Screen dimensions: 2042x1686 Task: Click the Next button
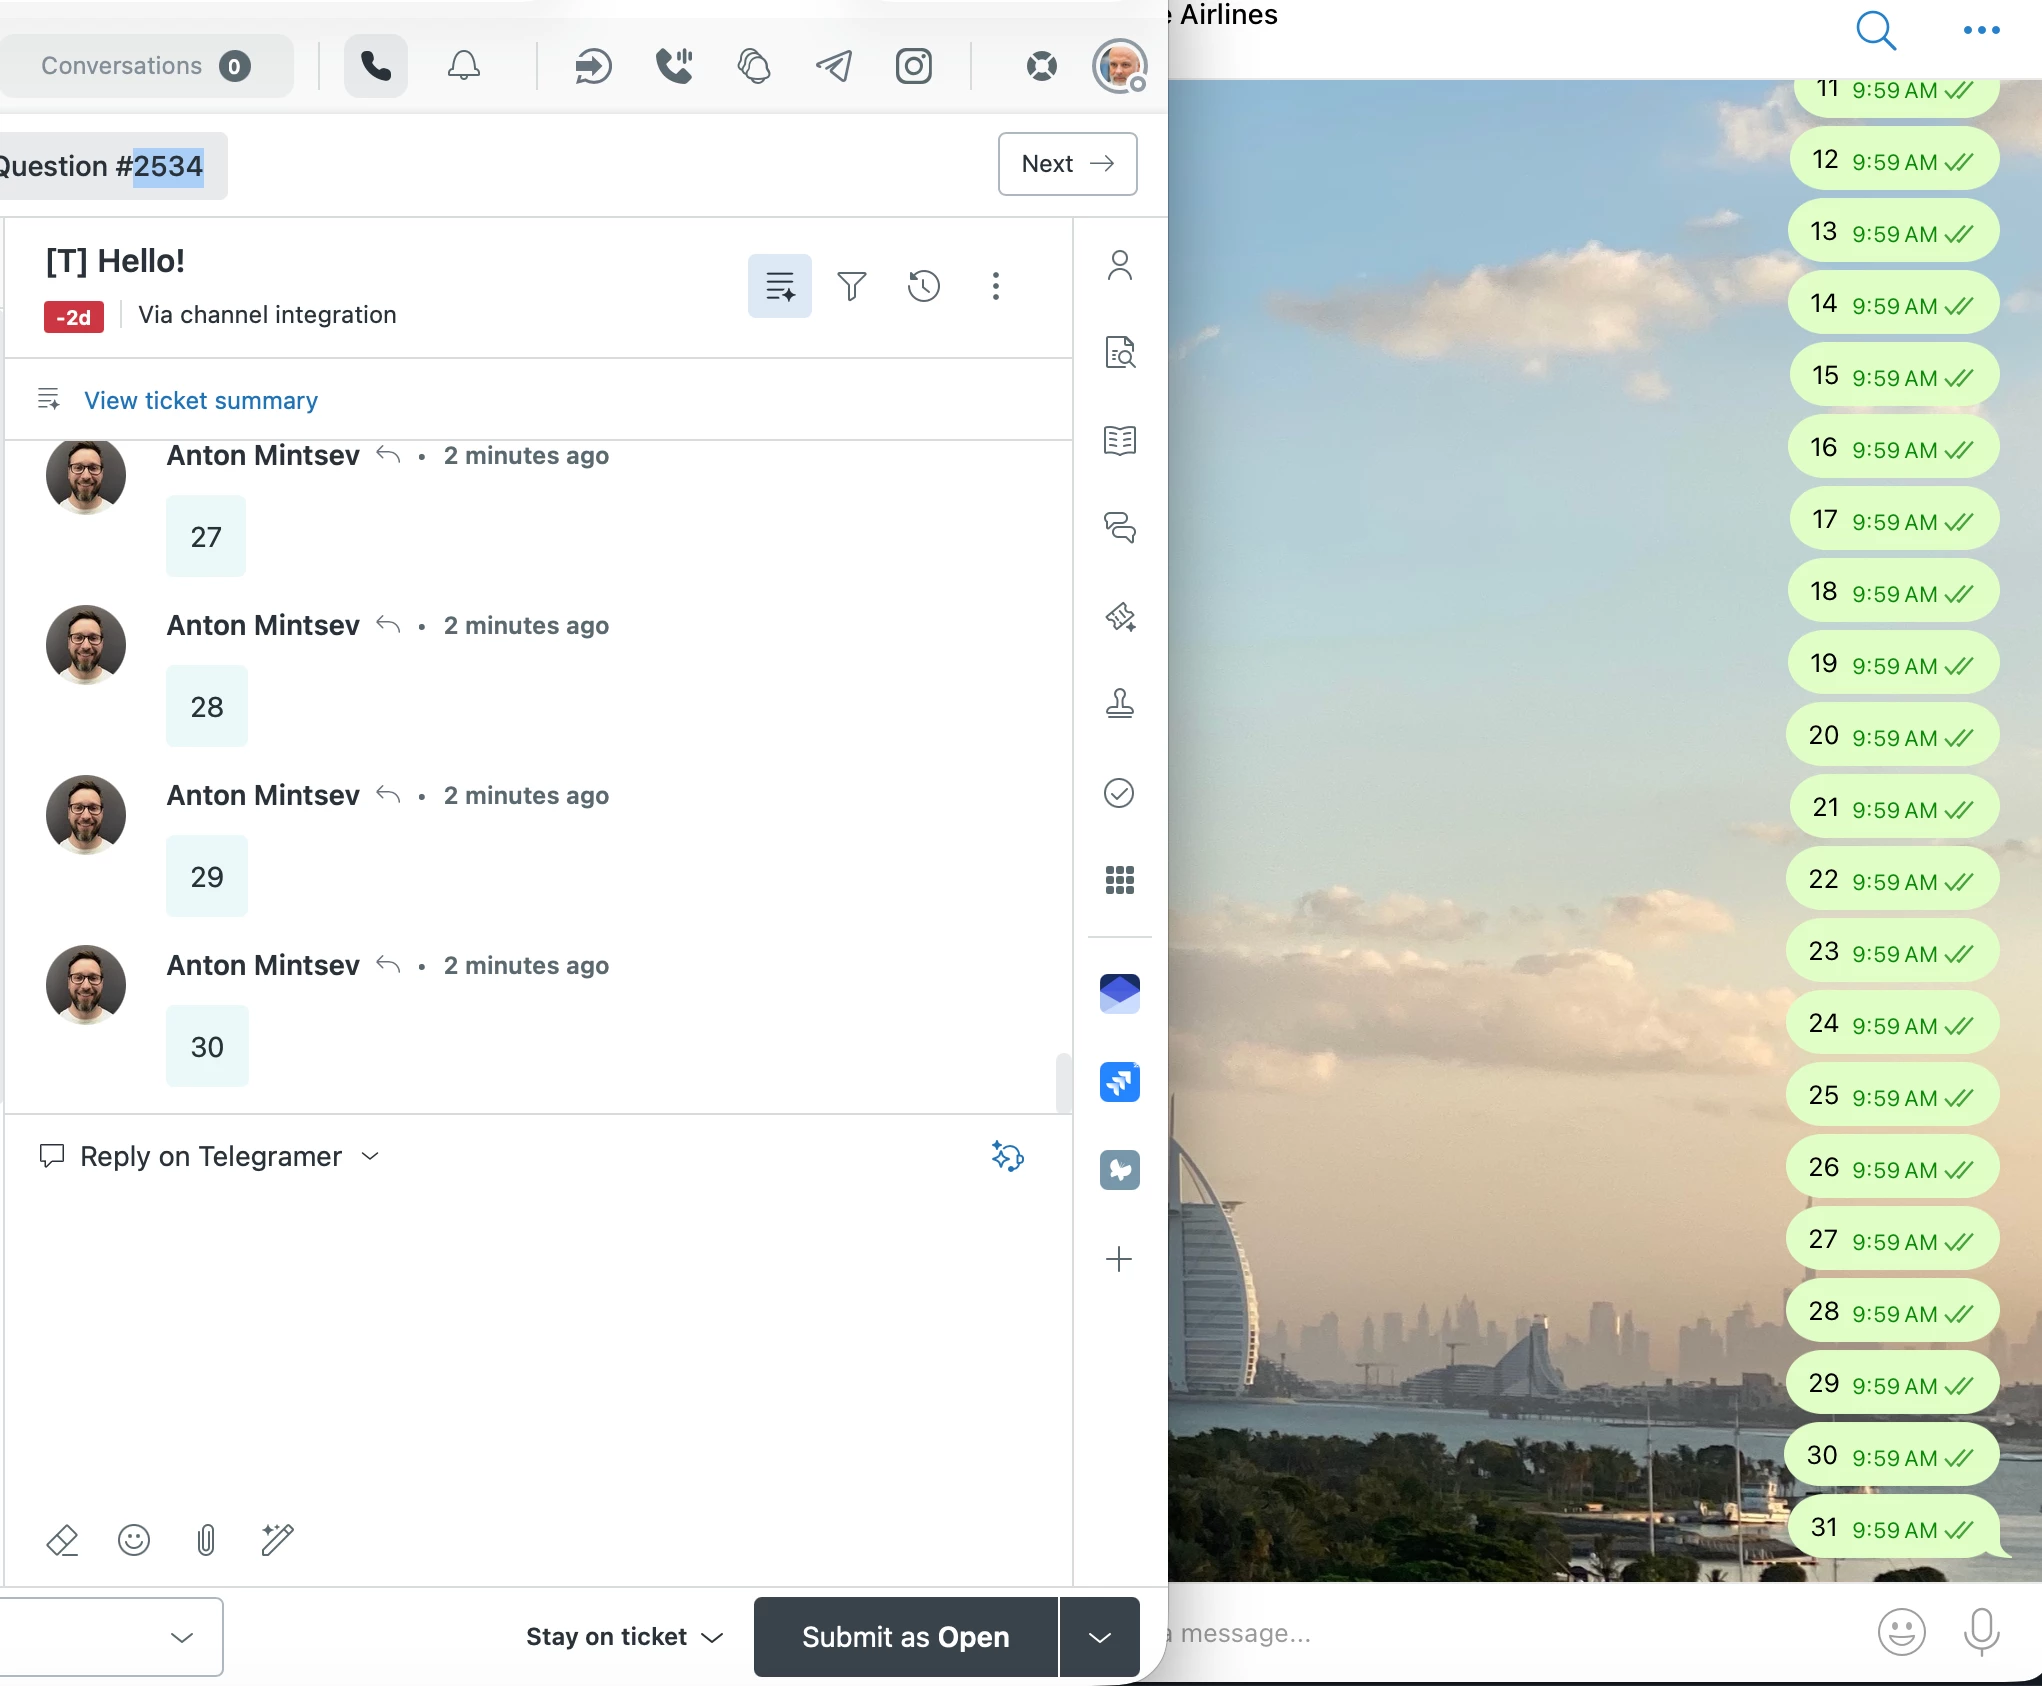click(x=1067, y=164)
